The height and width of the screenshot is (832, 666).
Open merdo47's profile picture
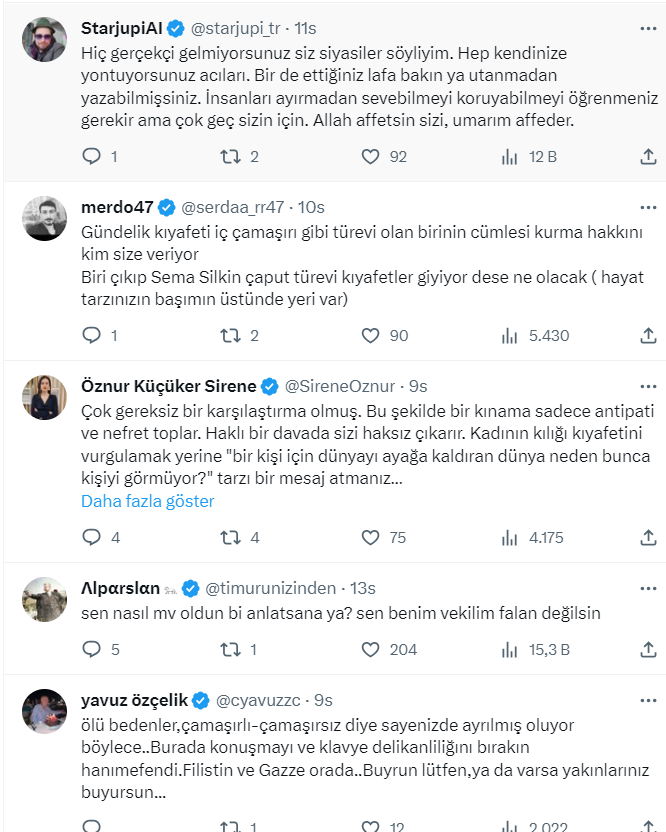click(44, 217)
